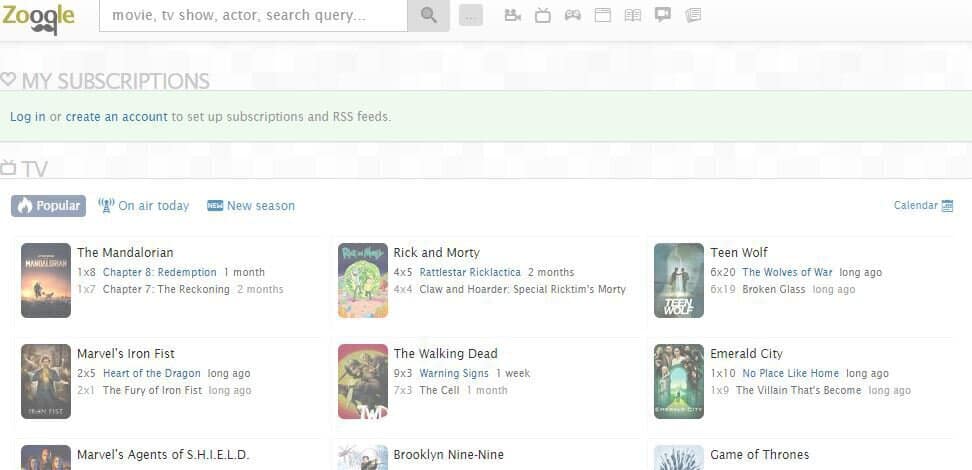This screenshot has height=470, width=972.
Task: Open the Marvel's Iron Fist poster
Action: 46,381
